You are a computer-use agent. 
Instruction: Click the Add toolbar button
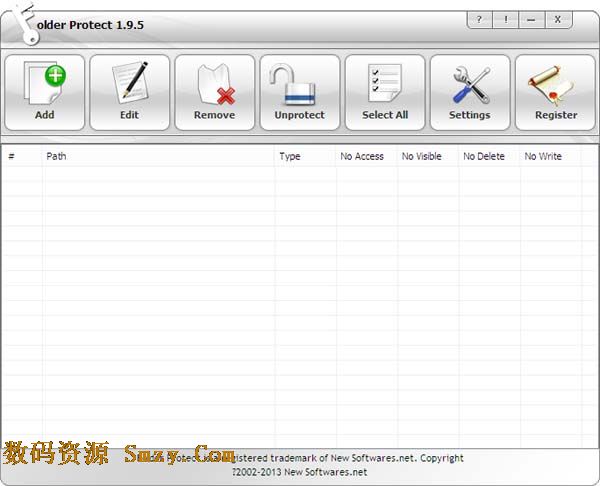tap(45, 93)
